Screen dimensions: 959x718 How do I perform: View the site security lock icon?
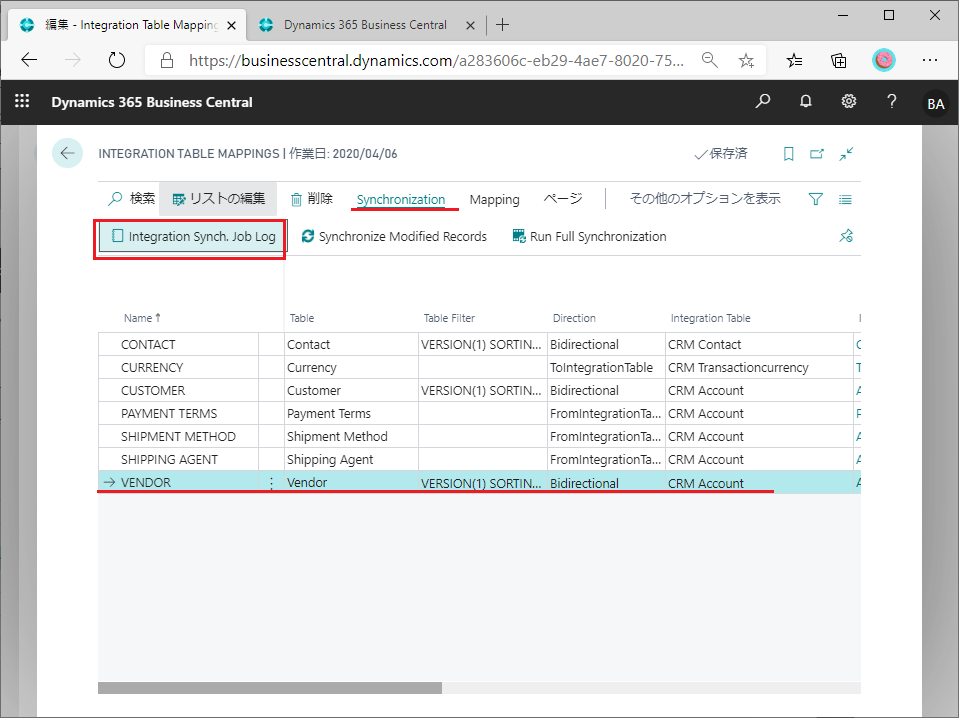click(x=166, y=60)
